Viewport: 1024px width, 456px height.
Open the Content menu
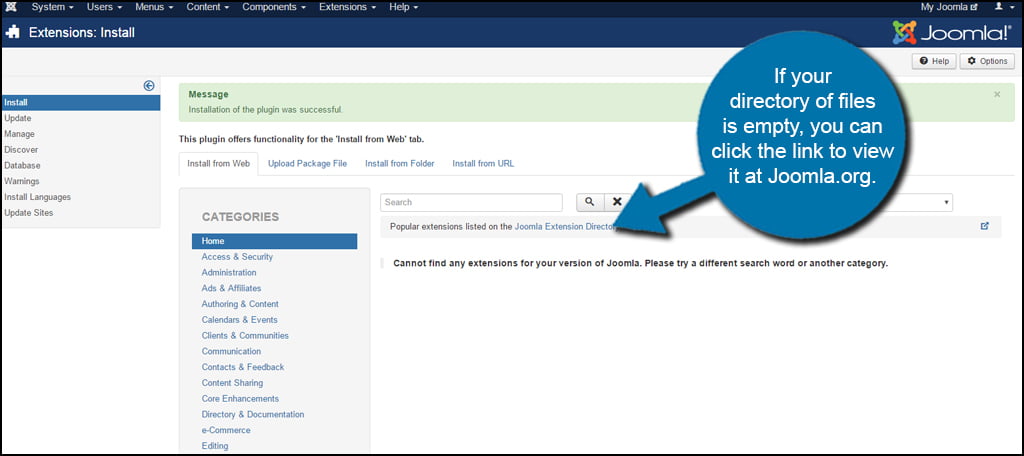tap(208, 7)
